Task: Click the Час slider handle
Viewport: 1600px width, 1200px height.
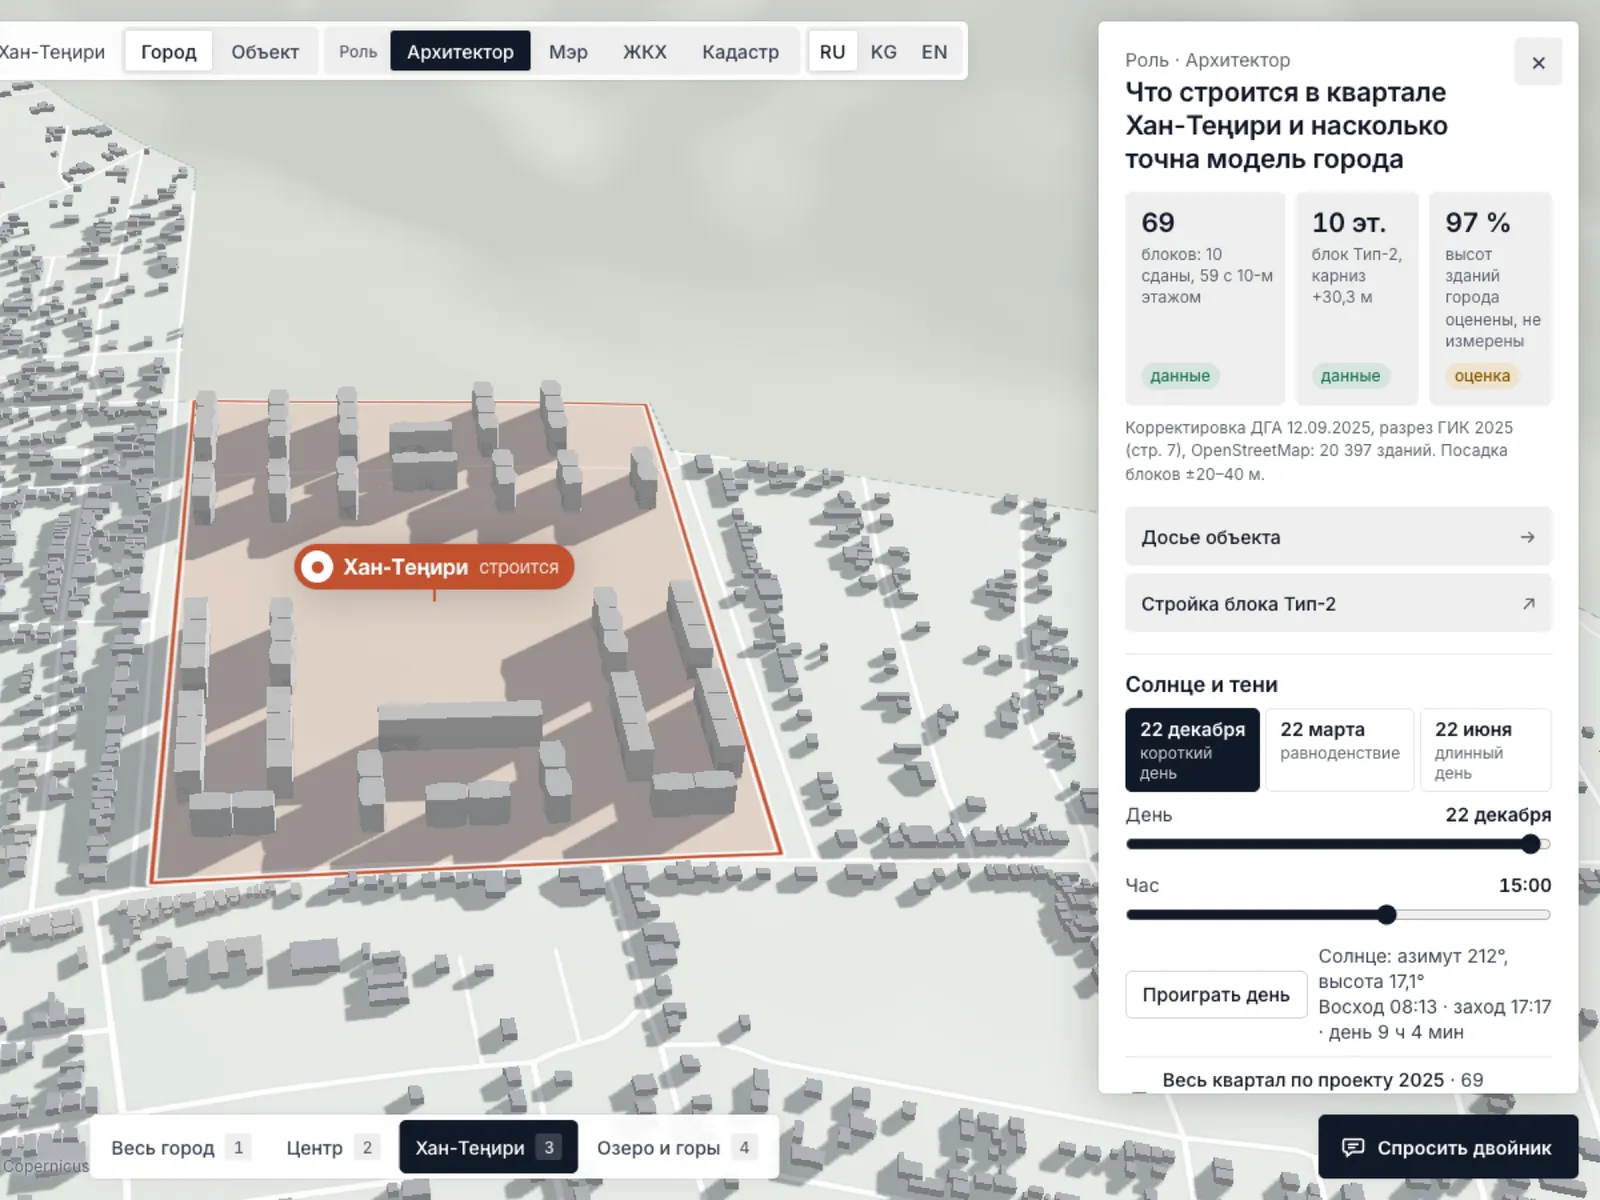Action: pyautogui.click(x=1386, y=914)
